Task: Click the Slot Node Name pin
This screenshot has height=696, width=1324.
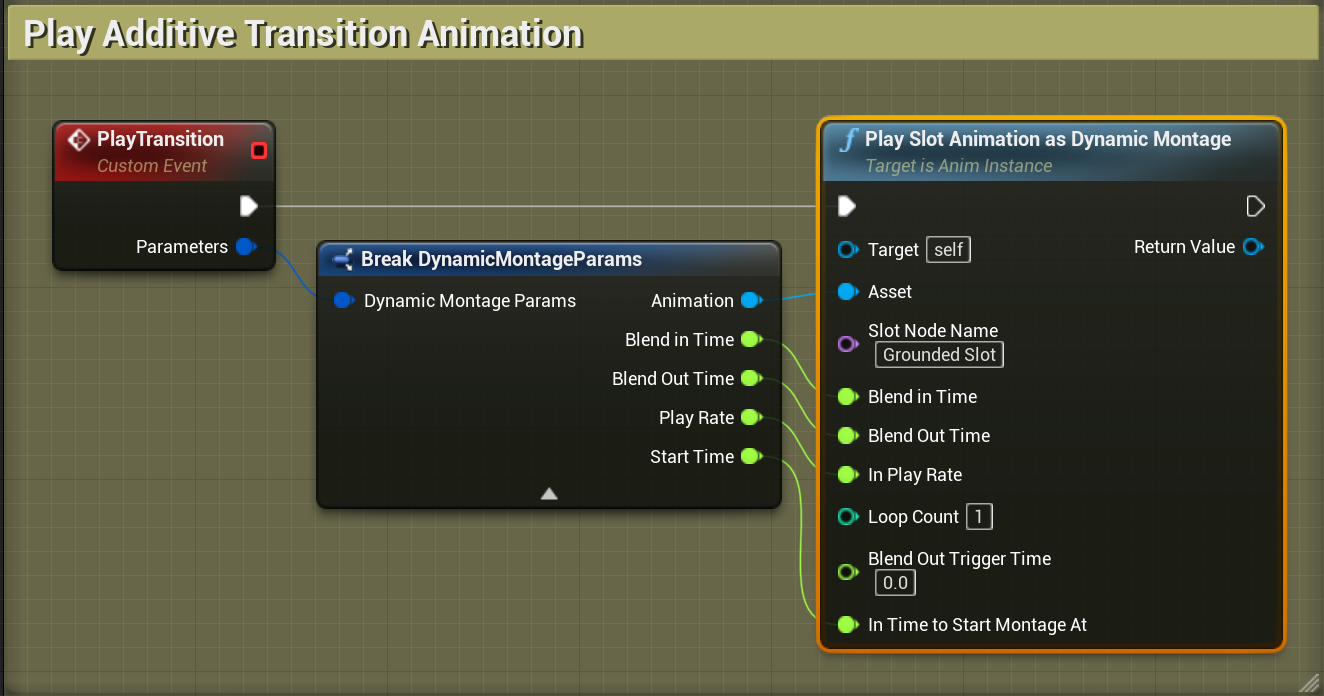Action: 848,343
